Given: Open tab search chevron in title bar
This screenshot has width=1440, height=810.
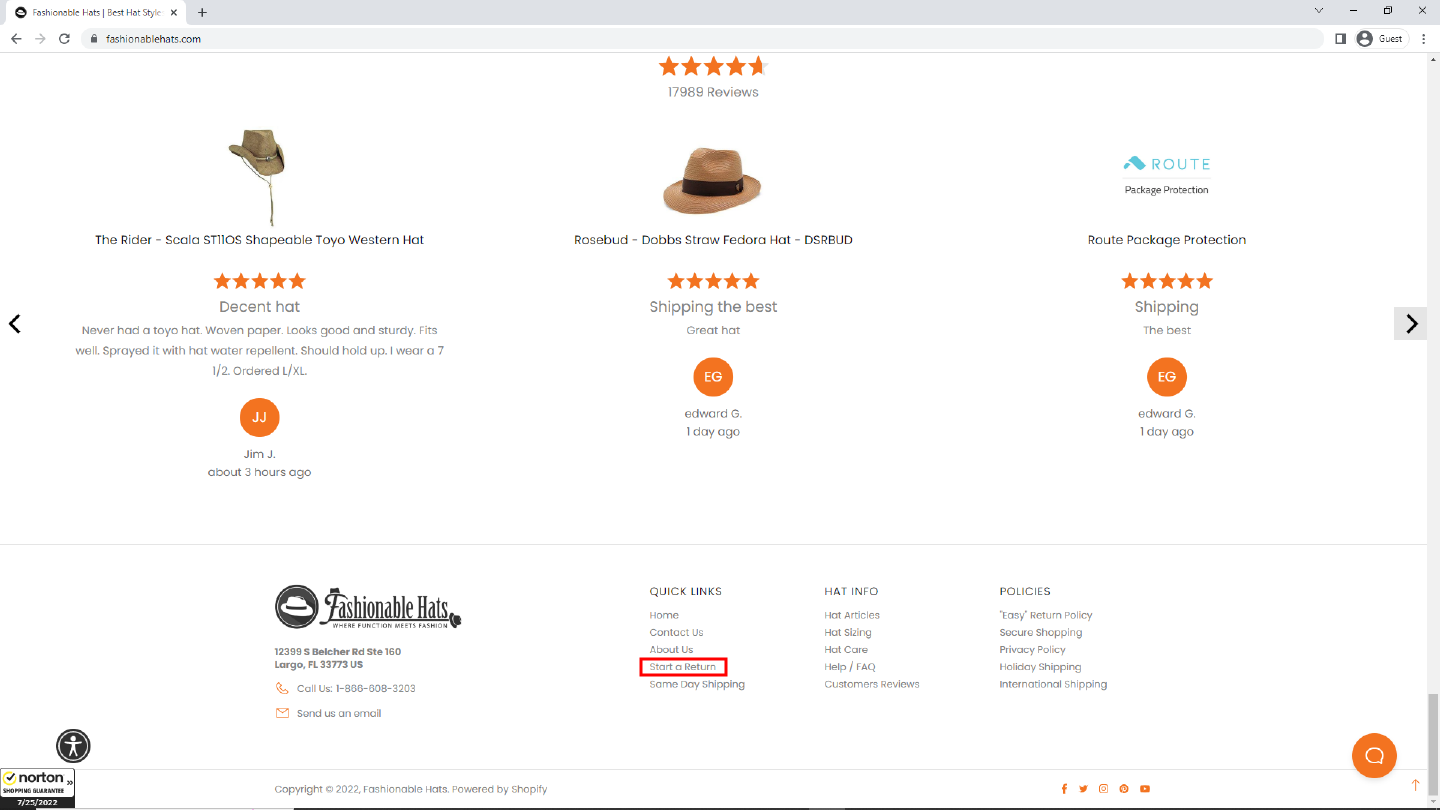Looking at the screenshot, I should click(x=1318, y=11).
